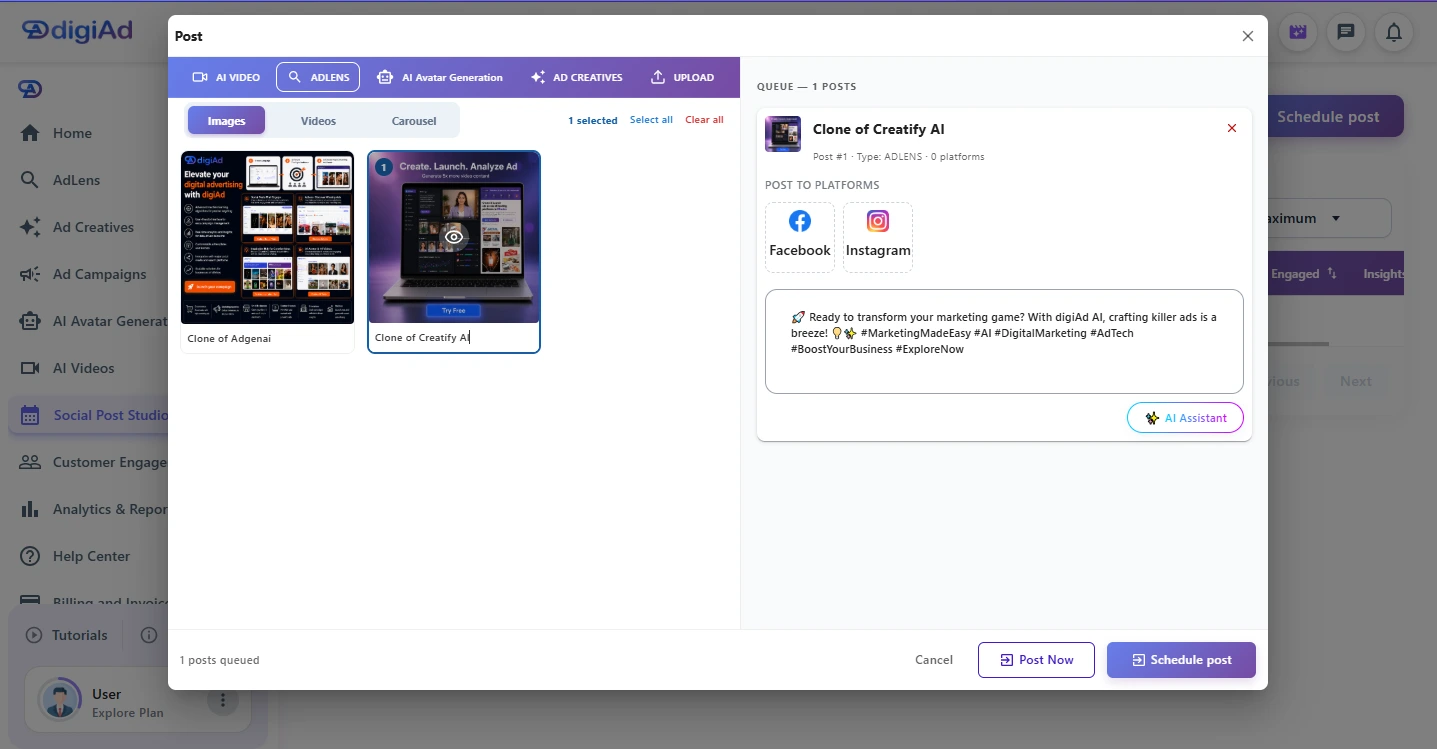The width and height of the screenshot is (1437, 749).
Task: Close the Post dialog
Action: (1248, 36)
